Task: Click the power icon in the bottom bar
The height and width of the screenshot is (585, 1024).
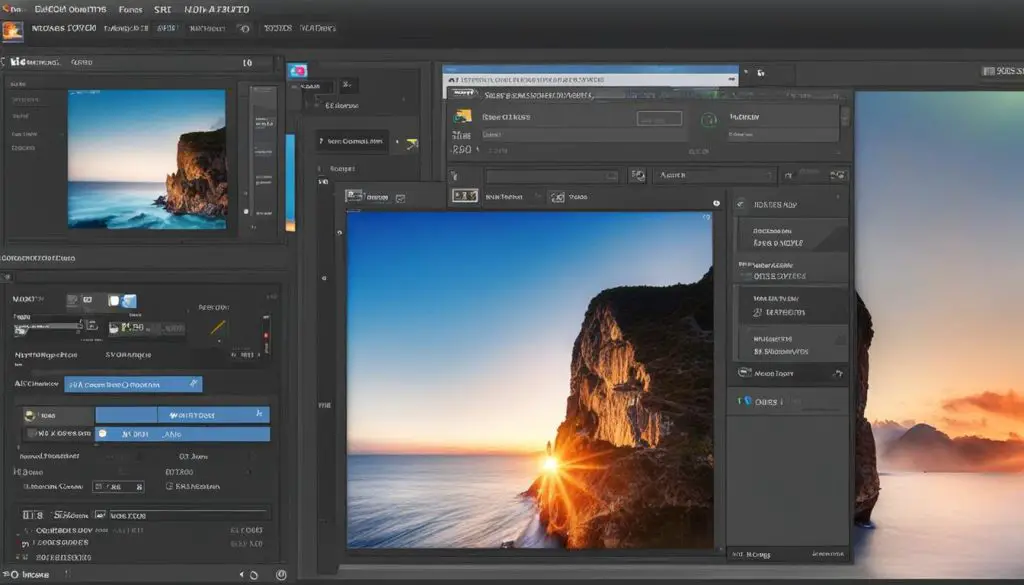Action: tap(281, 575)
